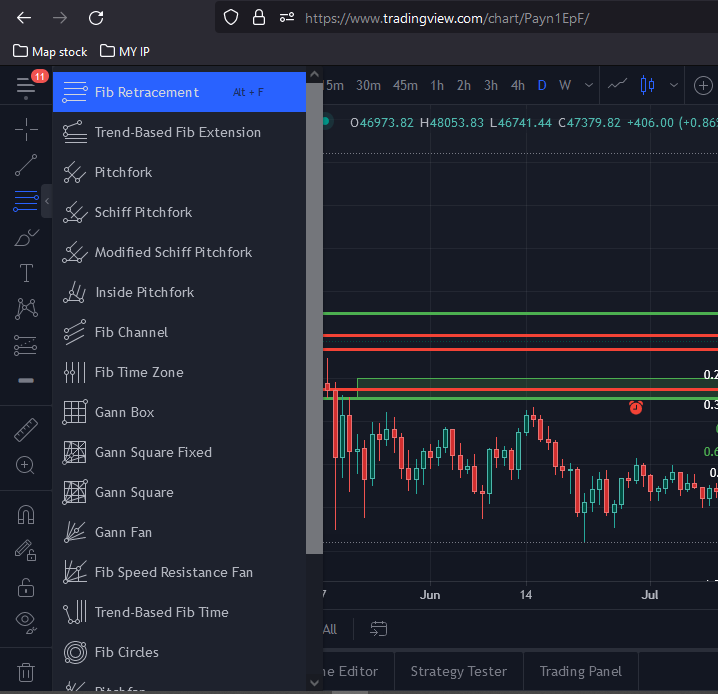This screenshot has height=694, width=718.
Task: Toggle stay in drawing mode
Action: (x=26, y=551)
